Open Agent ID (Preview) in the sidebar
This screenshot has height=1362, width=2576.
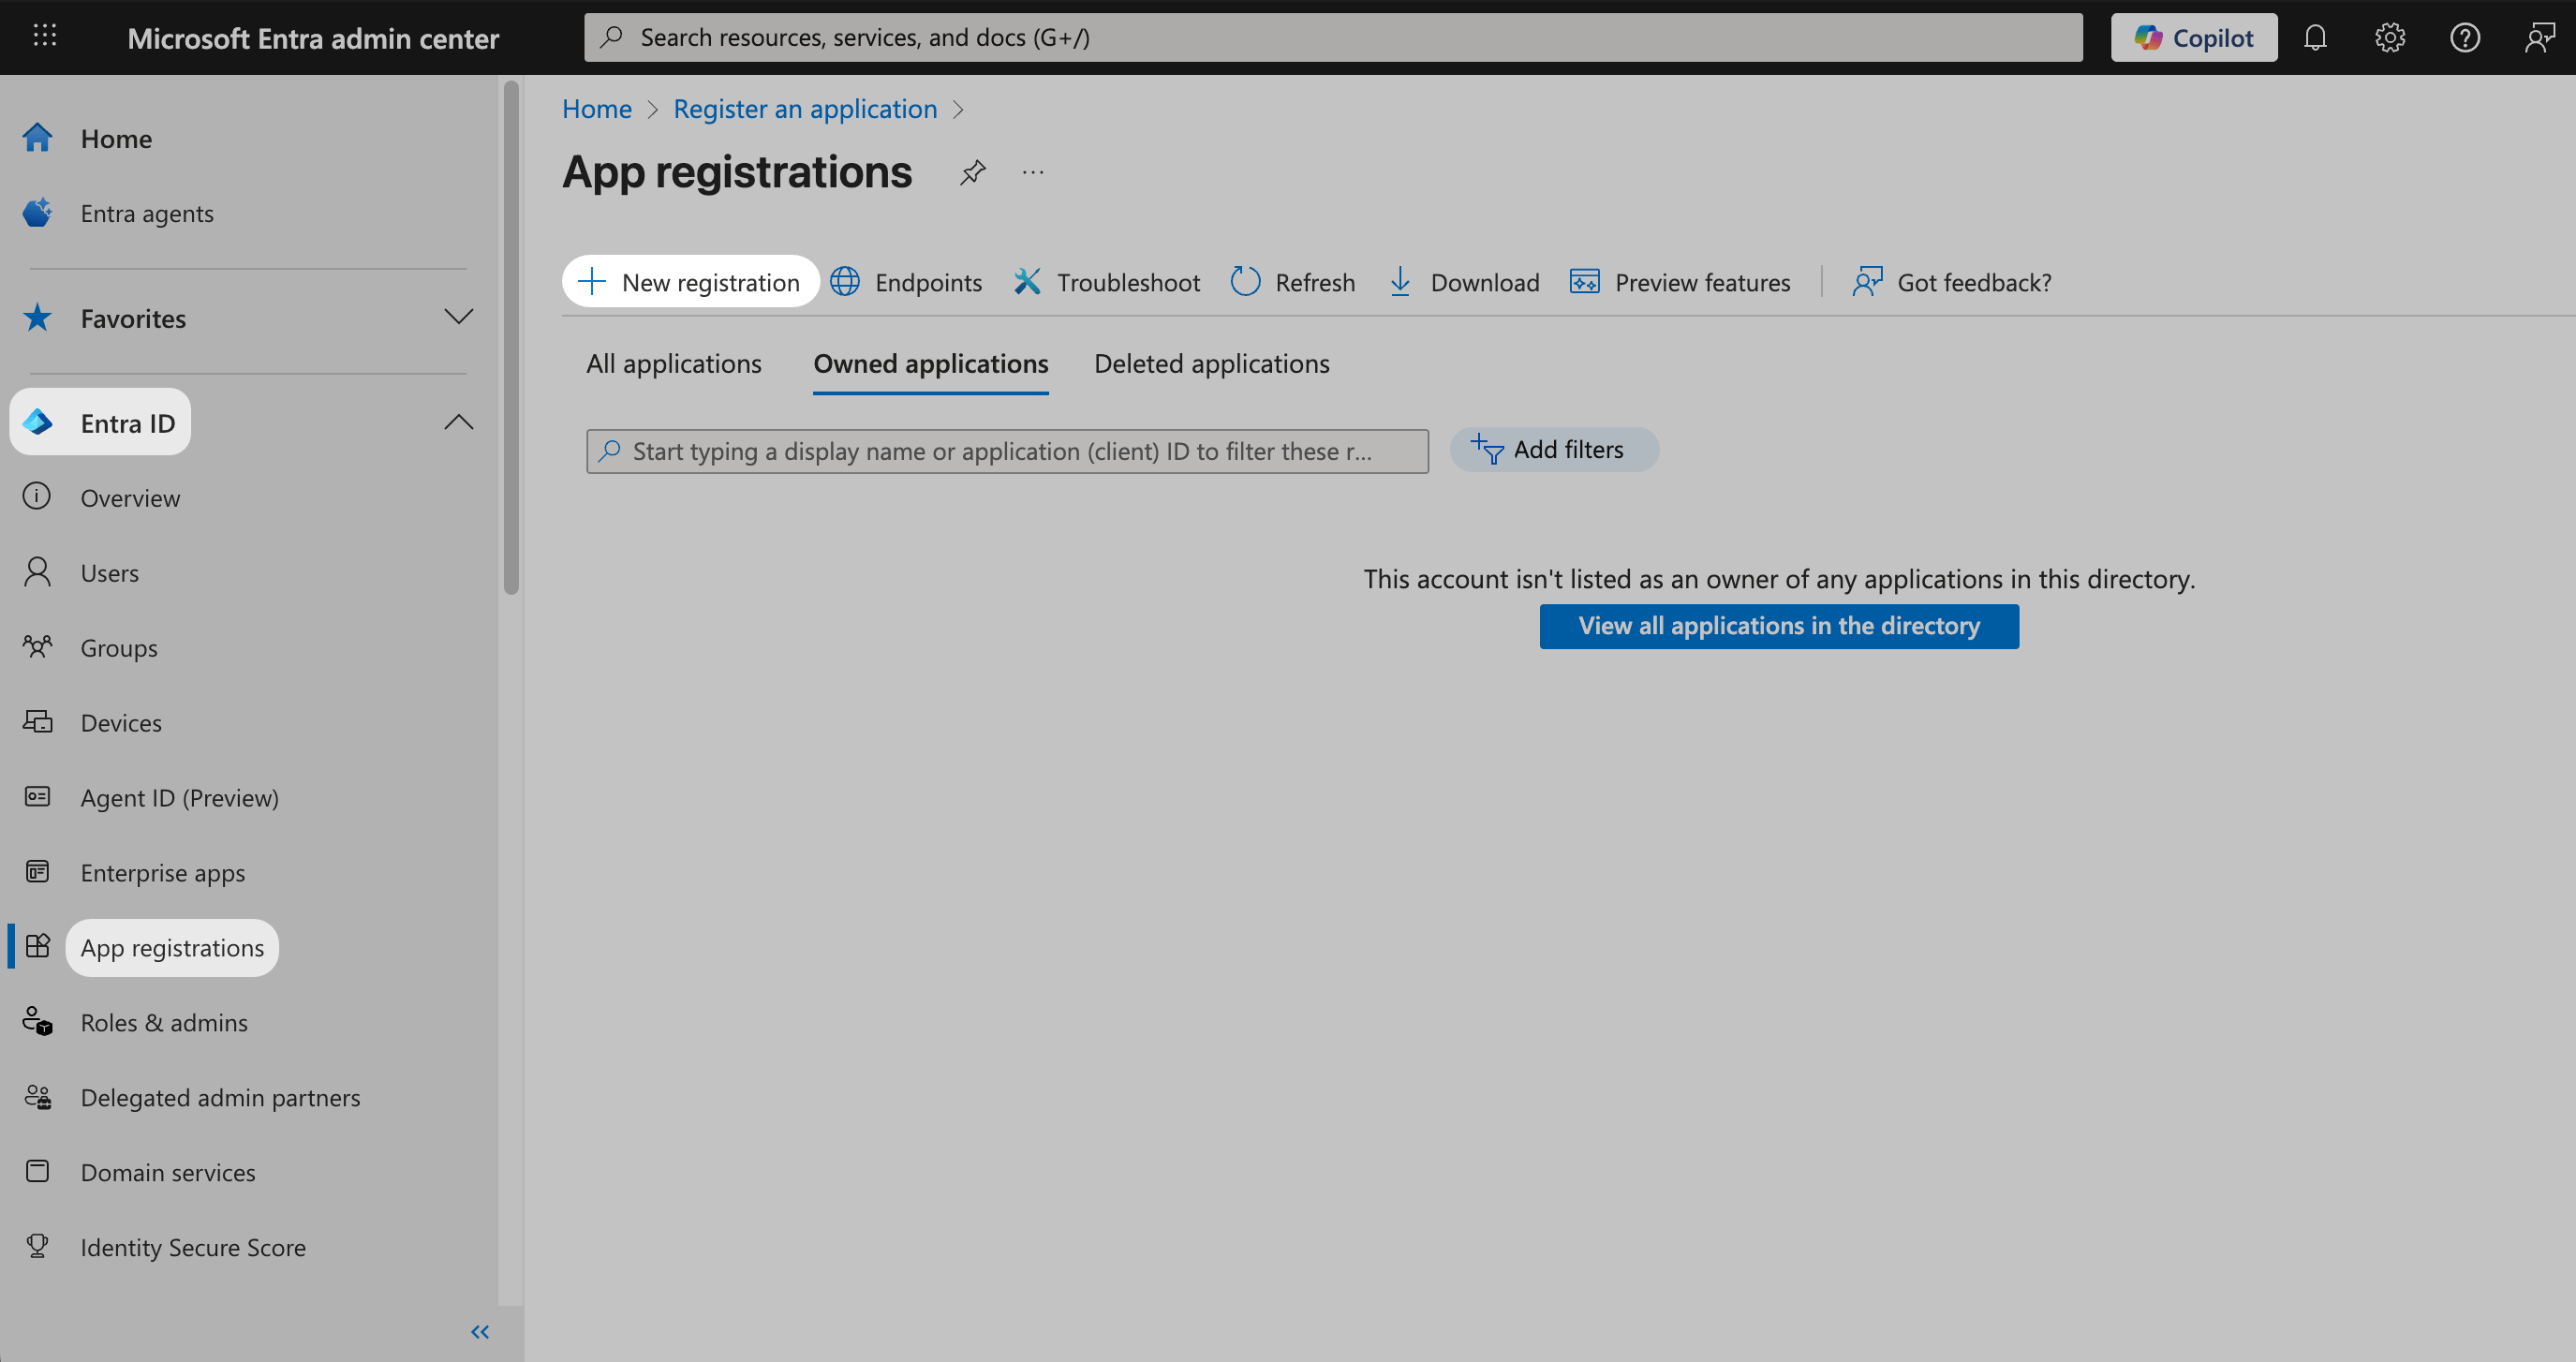tap(180, 798)
